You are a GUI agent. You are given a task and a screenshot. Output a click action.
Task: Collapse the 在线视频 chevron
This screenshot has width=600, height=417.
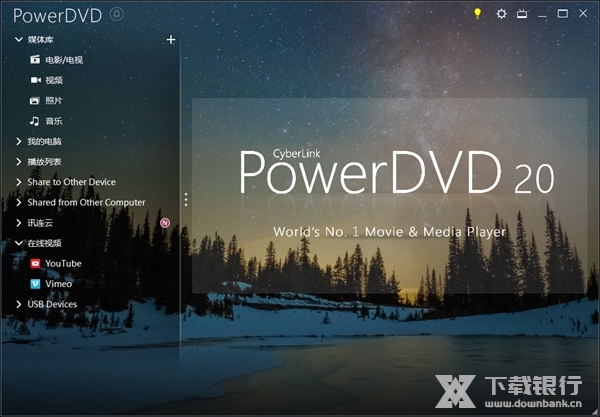[x=18, y=243]
